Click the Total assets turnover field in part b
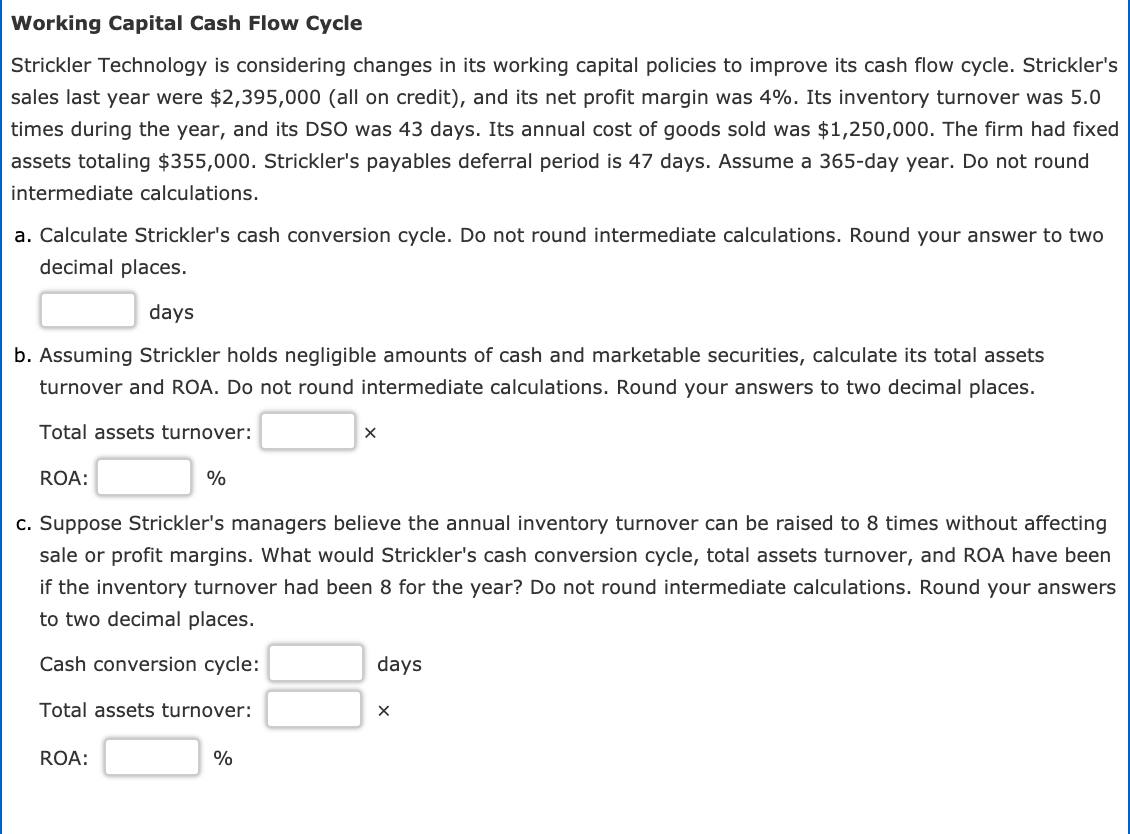The height and width of the screenshot is (834, 1130). [307, 430]
